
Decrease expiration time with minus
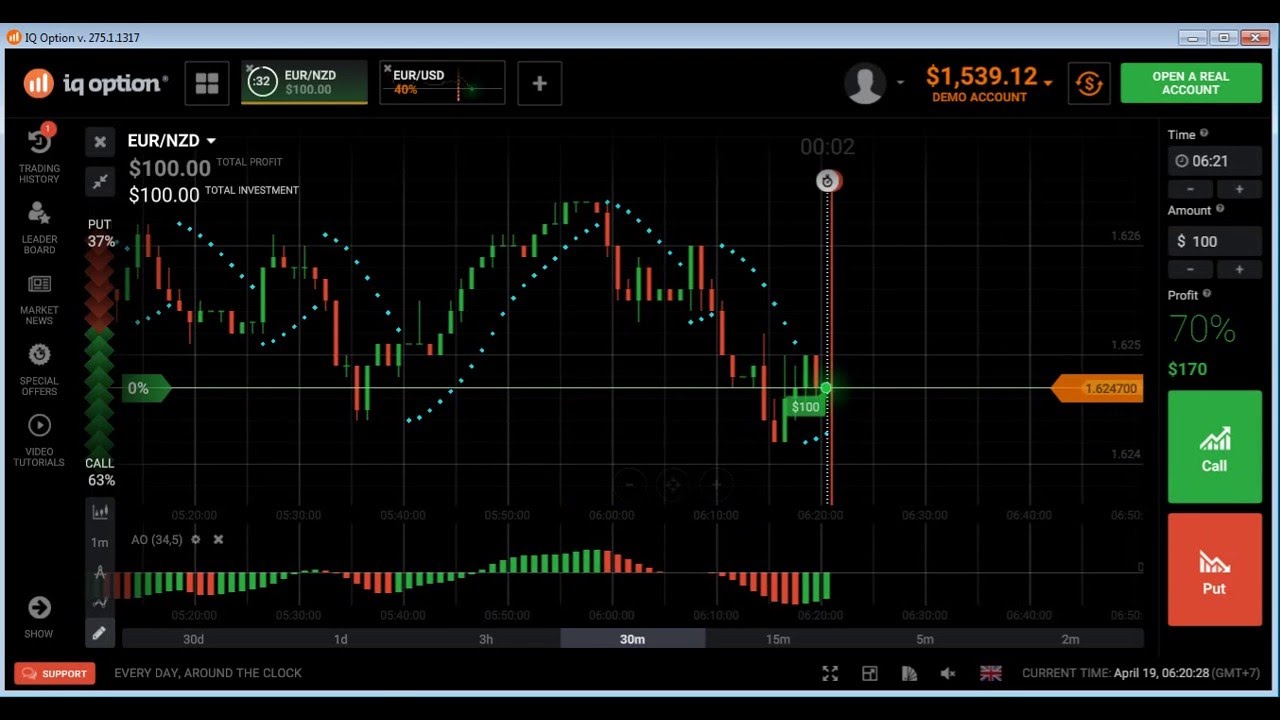1190,189
